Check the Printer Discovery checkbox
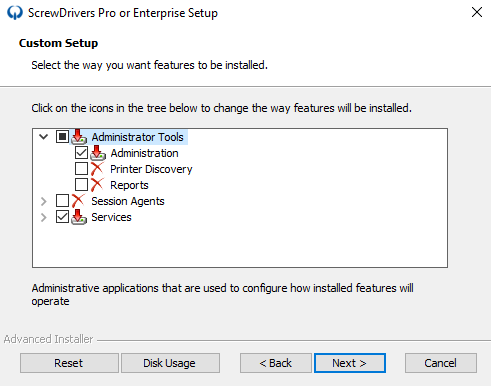The height and width of the screenshot is (386, 491). click(x=81, y=169)
